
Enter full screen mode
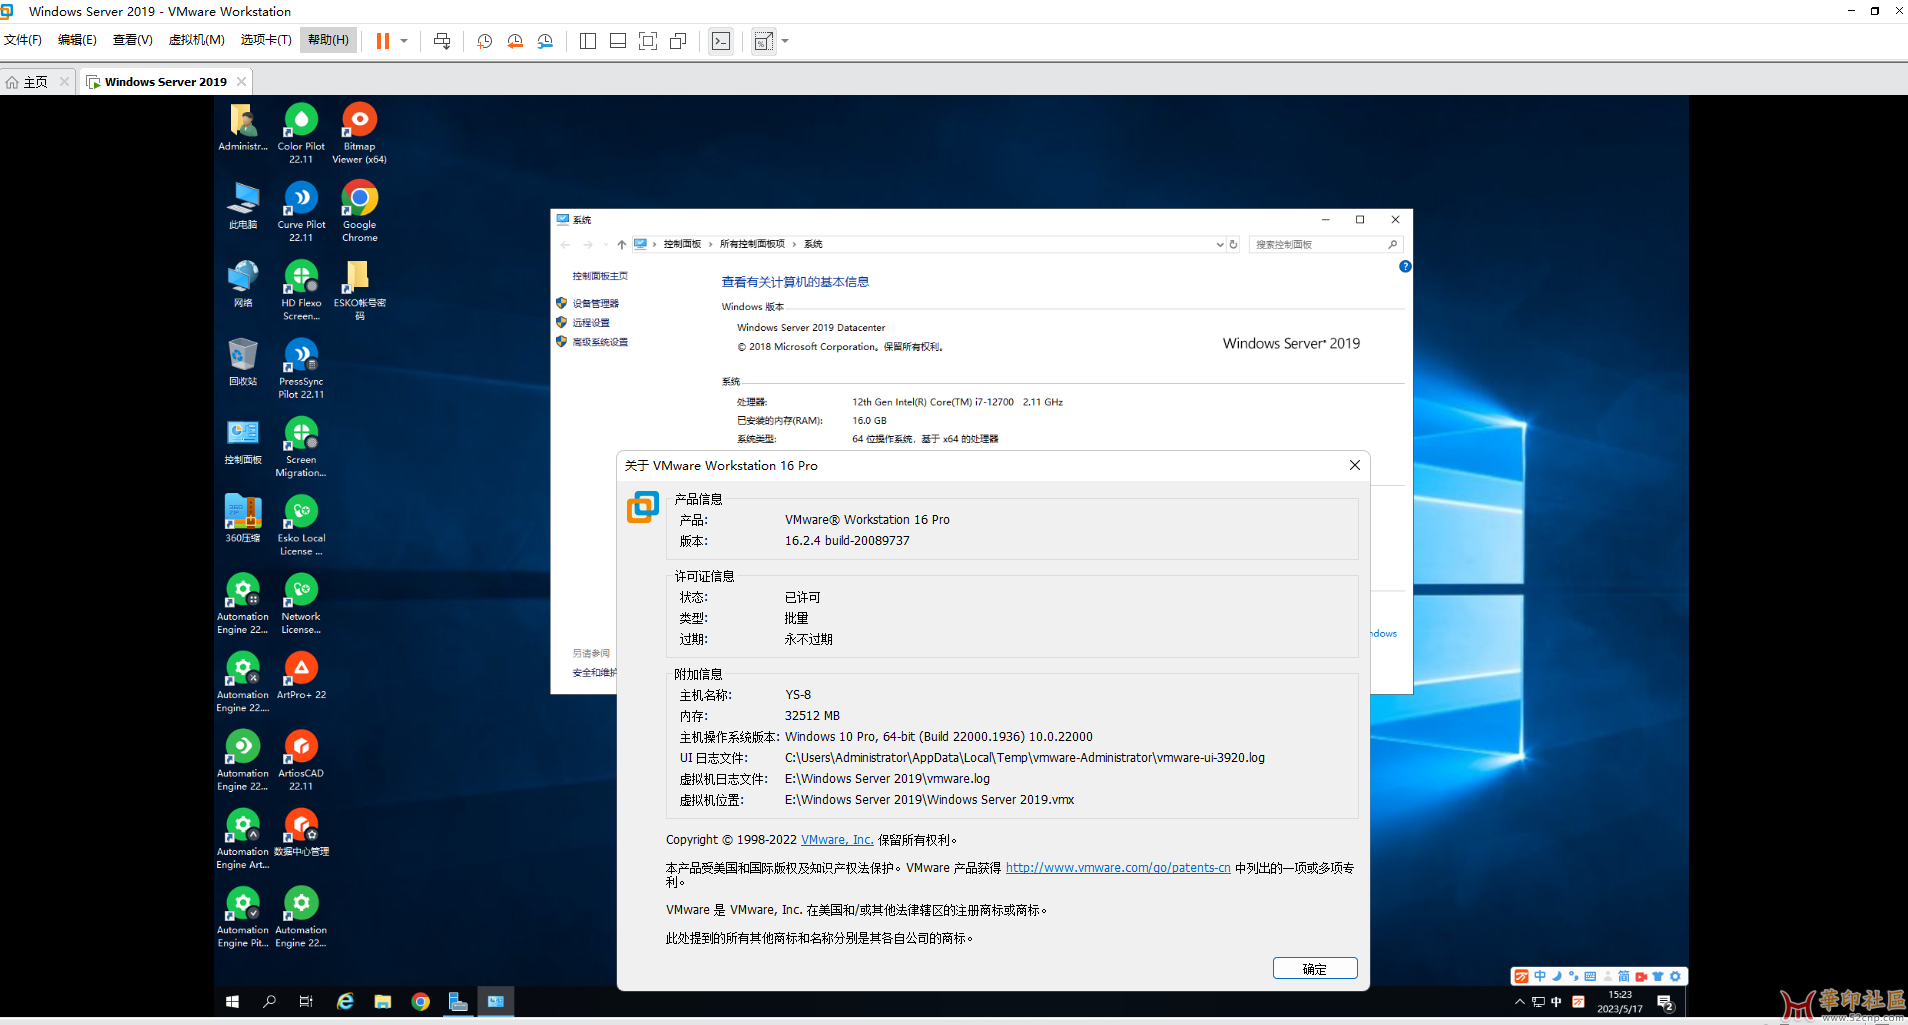[x=648, y=41]
